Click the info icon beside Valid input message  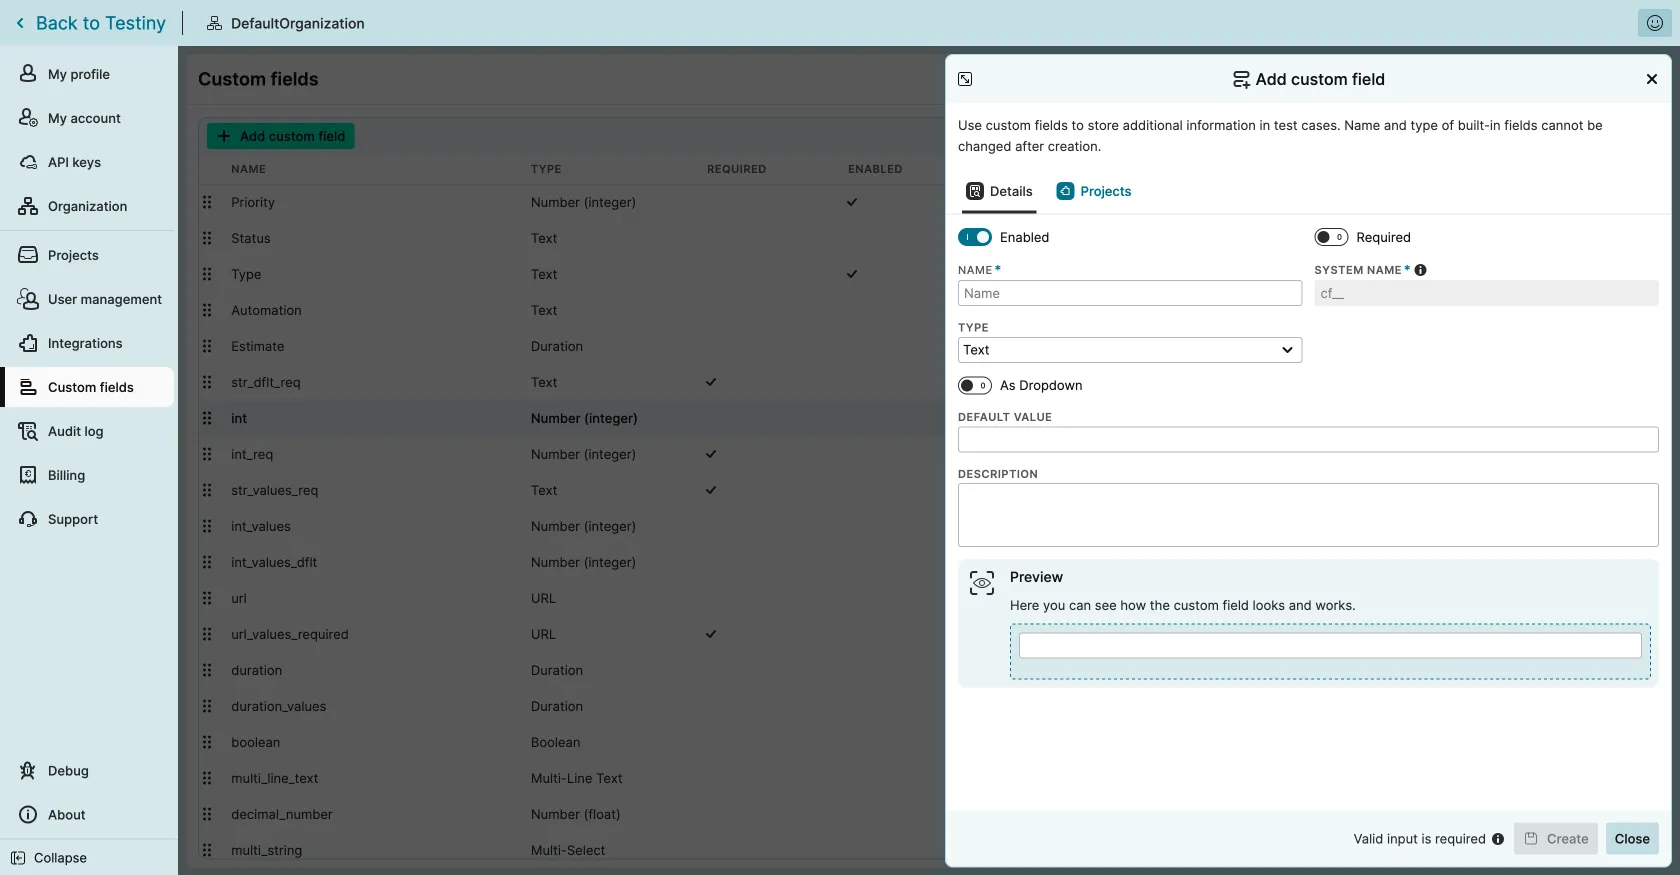(1498, 839)
